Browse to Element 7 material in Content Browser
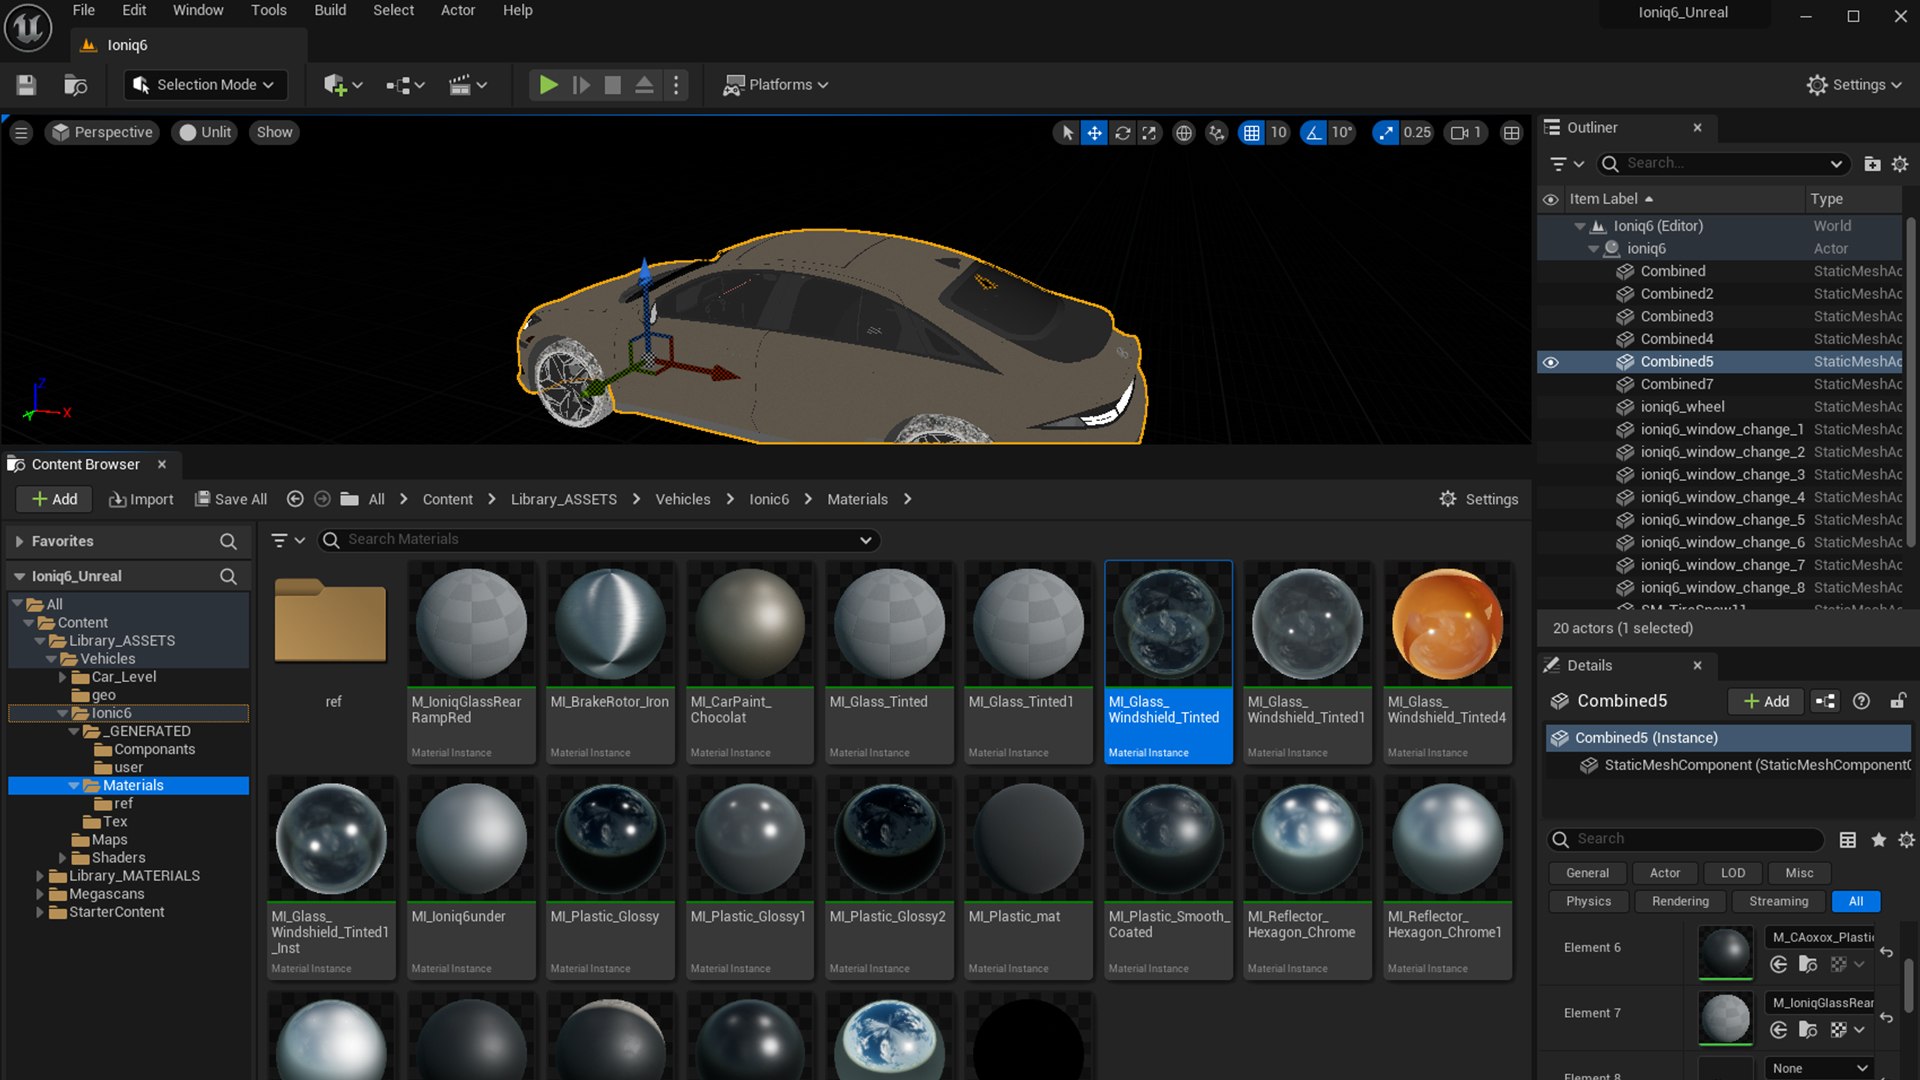Viewport: 1920px width, 1080px height. (x=1807, y=1030)
